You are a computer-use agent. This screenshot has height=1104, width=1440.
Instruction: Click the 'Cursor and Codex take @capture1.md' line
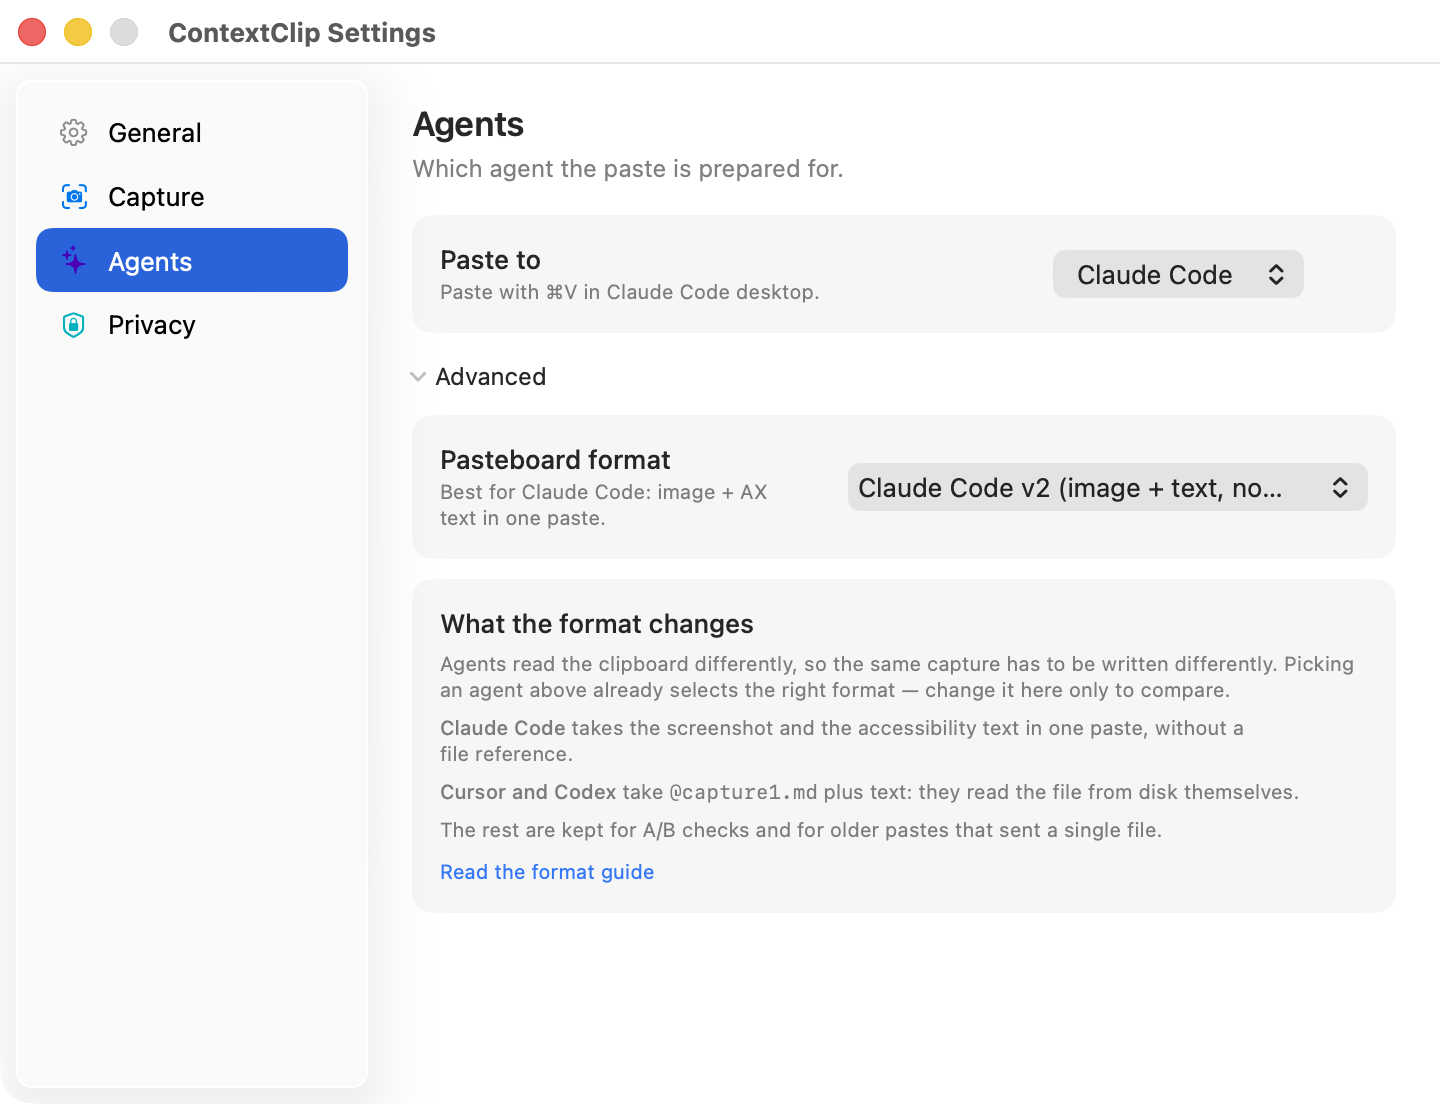pyautogui.click(x=869, y=792)
